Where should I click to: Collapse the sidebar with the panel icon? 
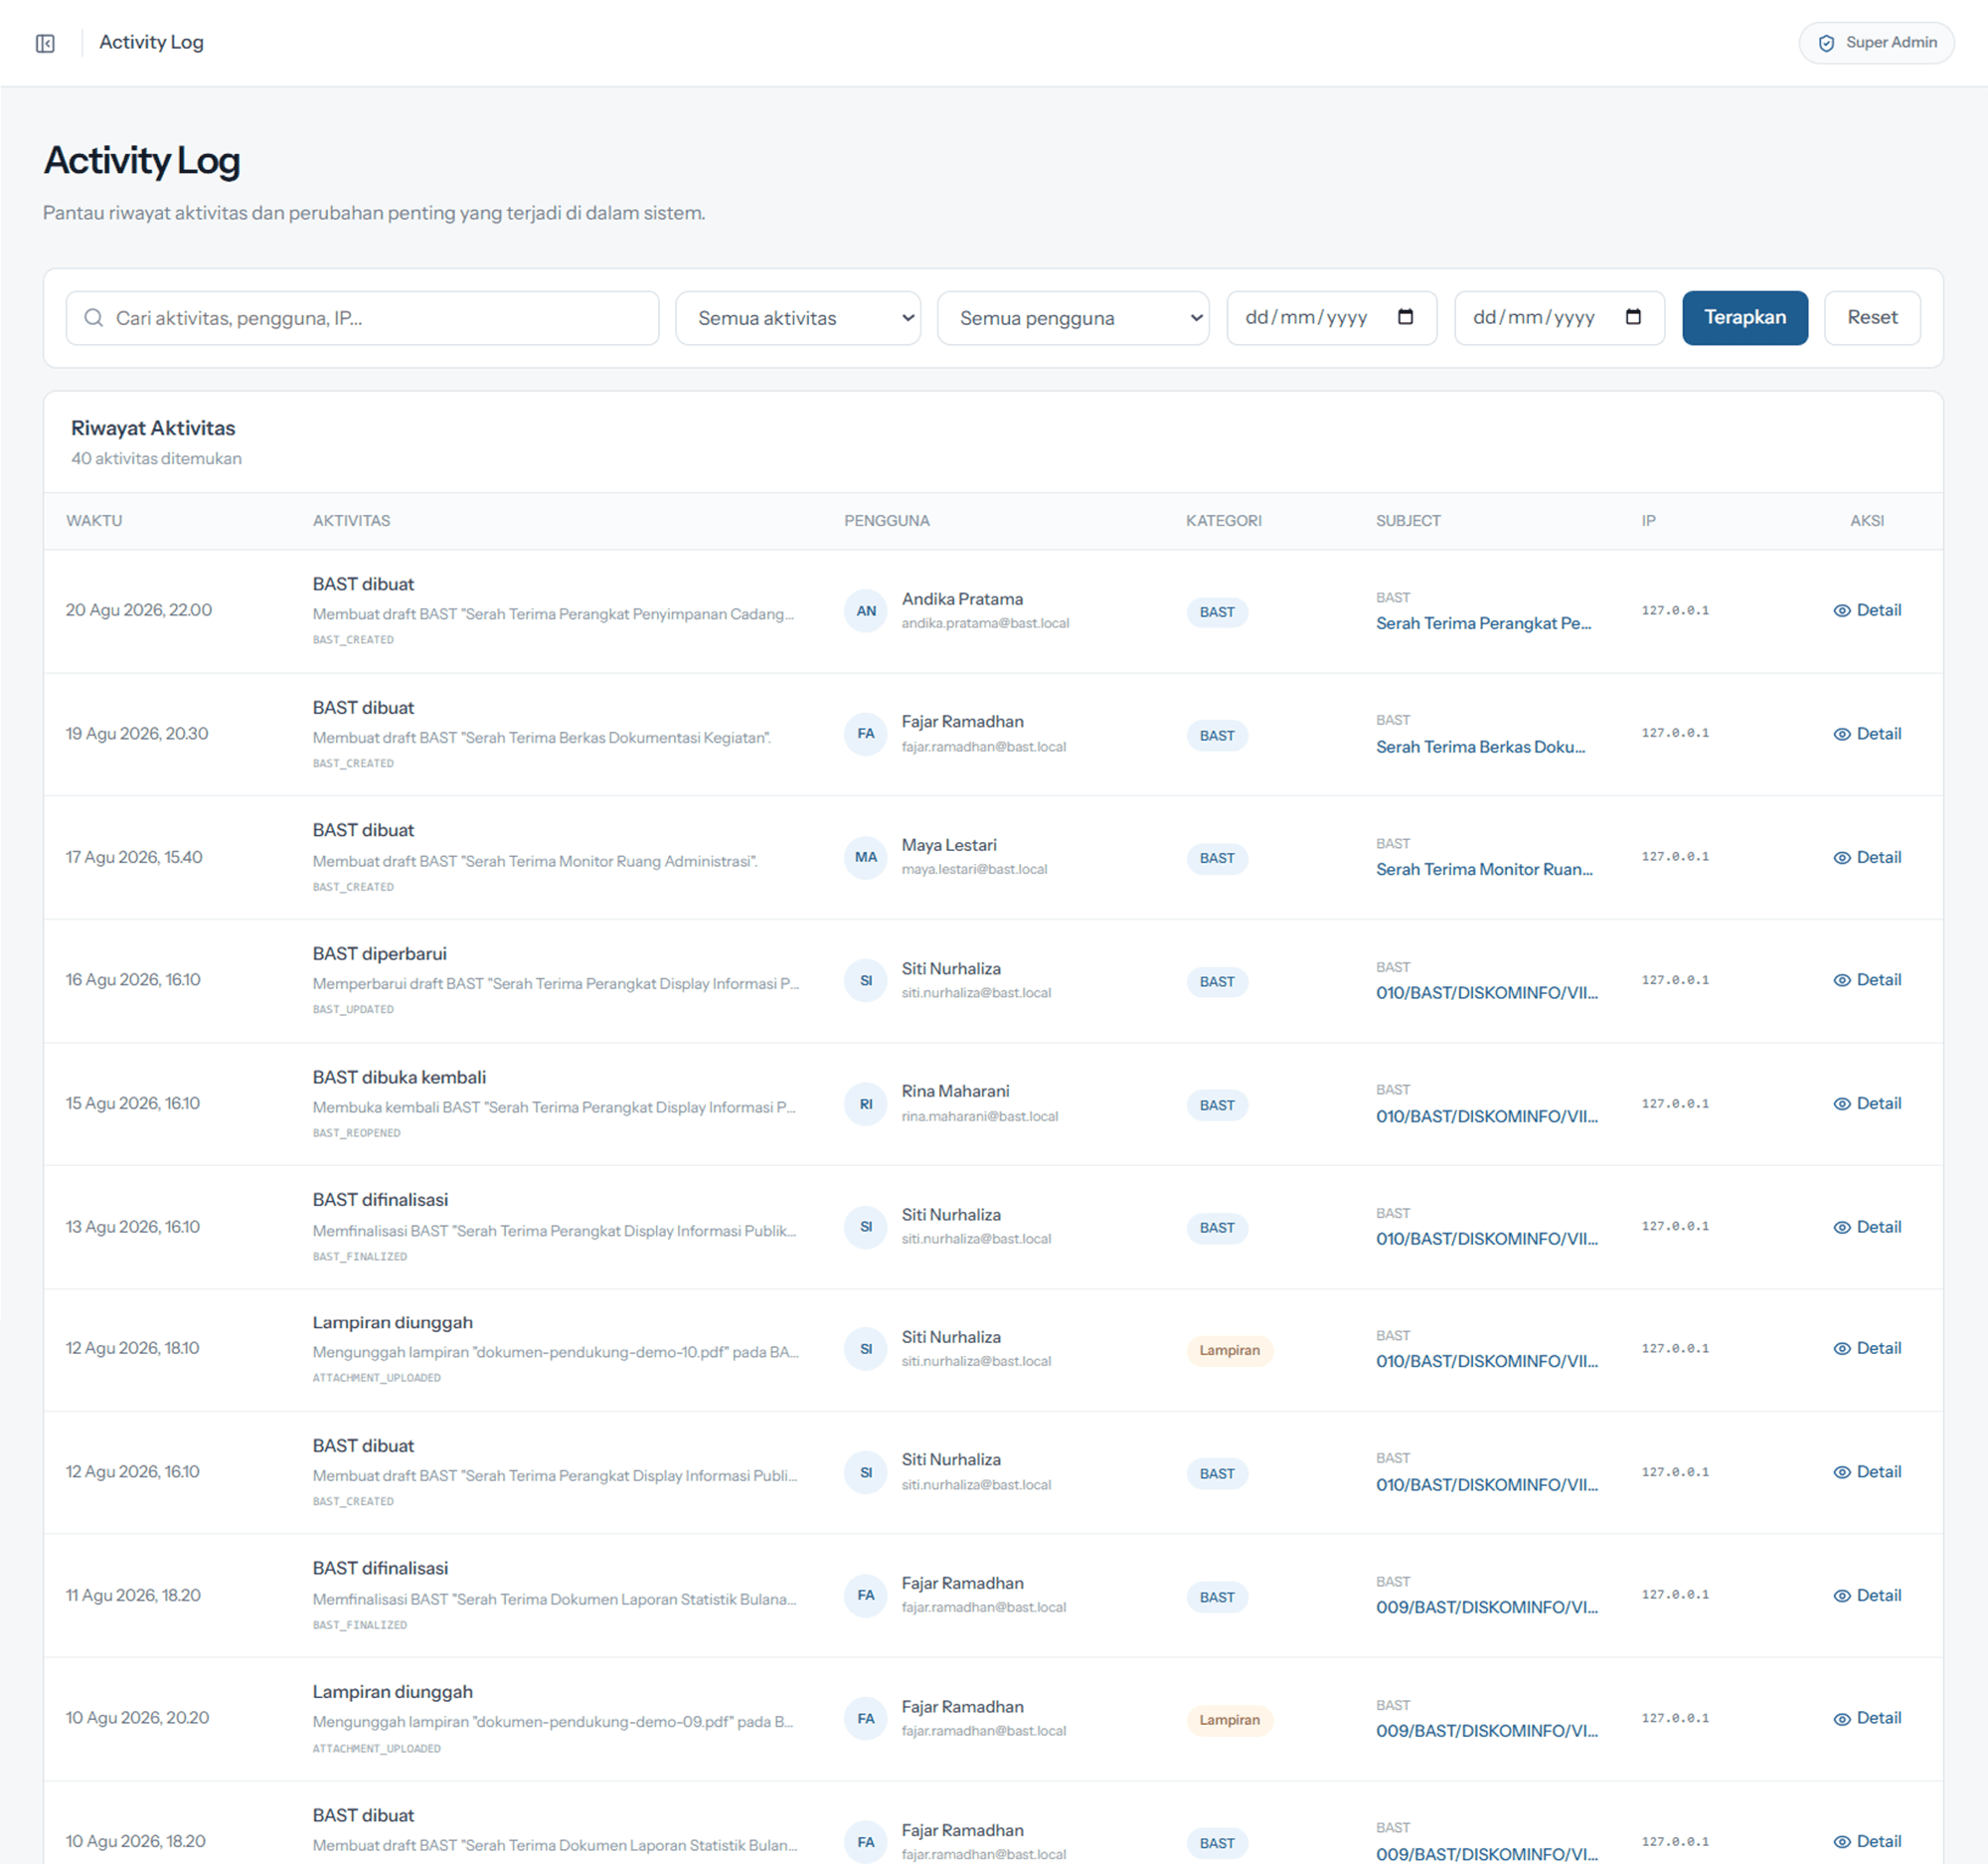click(45, 43)
